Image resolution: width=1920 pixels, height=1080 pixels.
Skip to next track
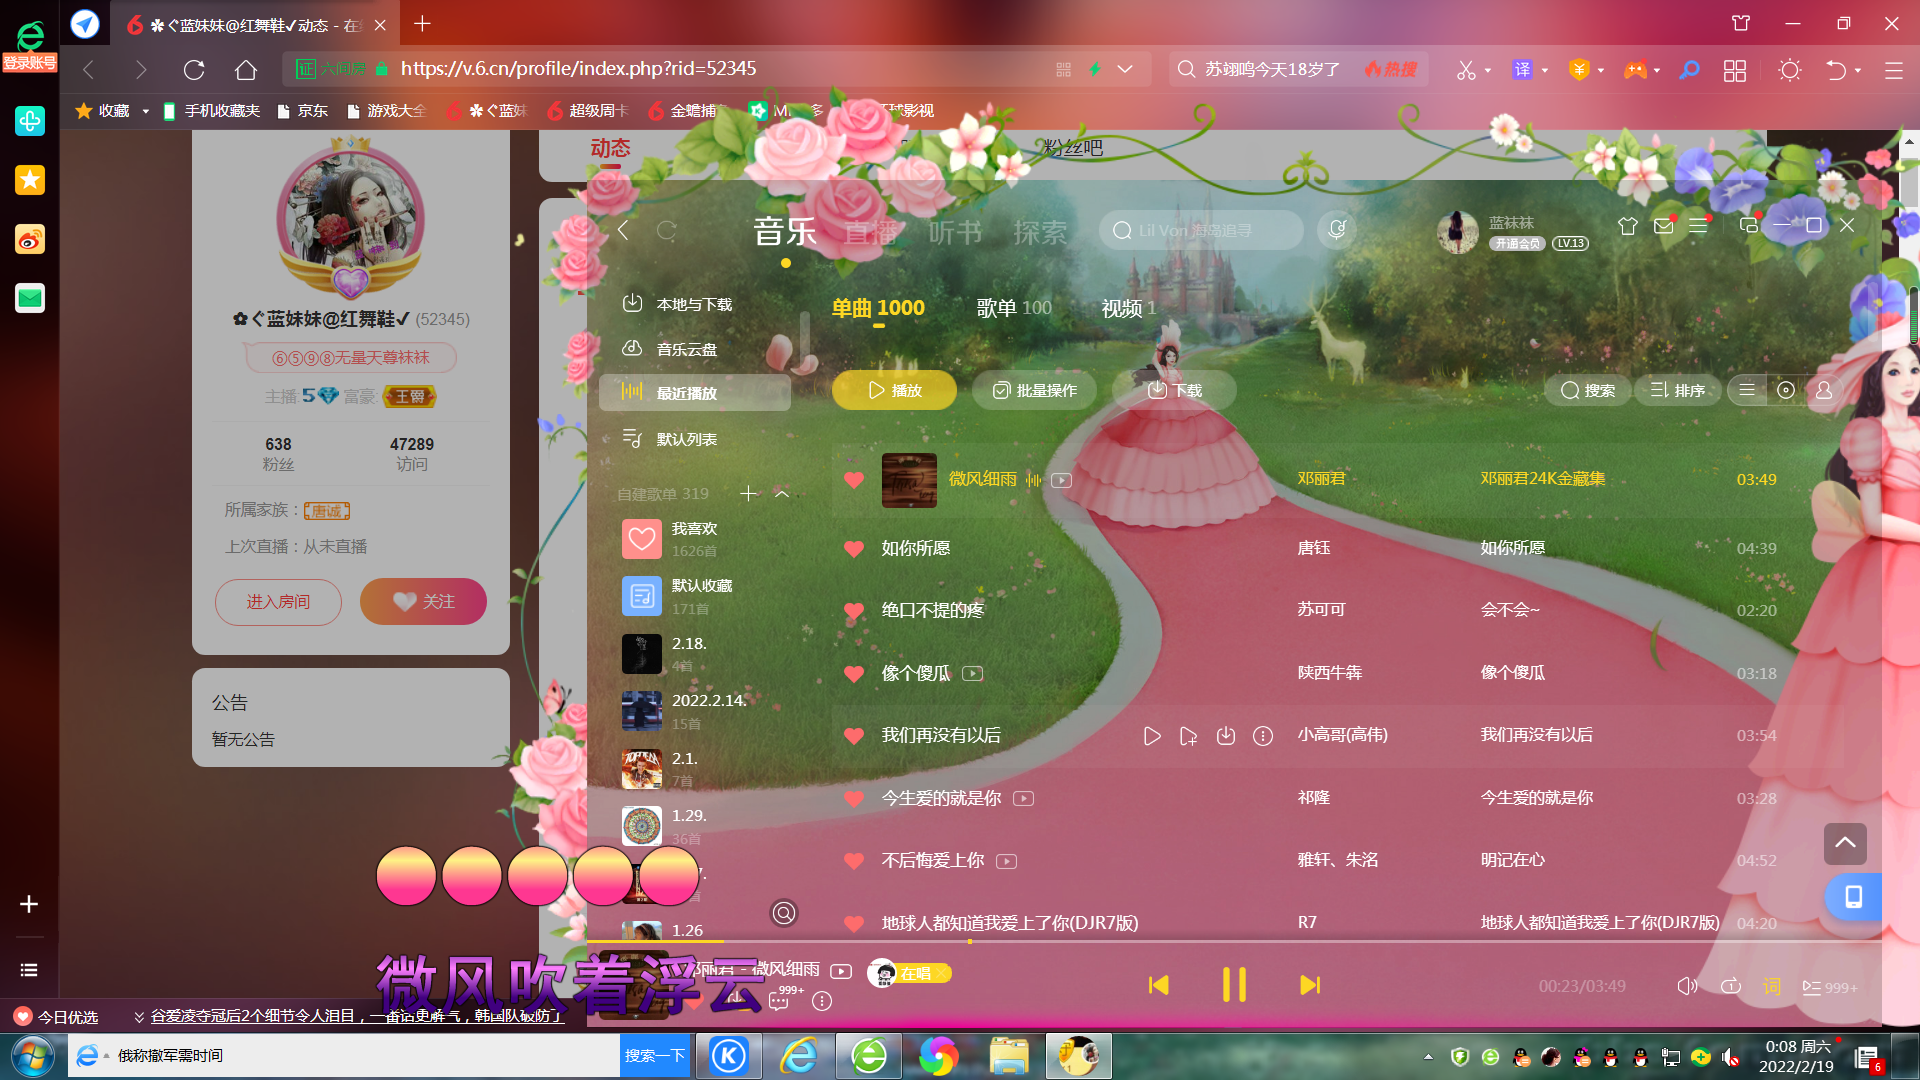coord(1310,985)
